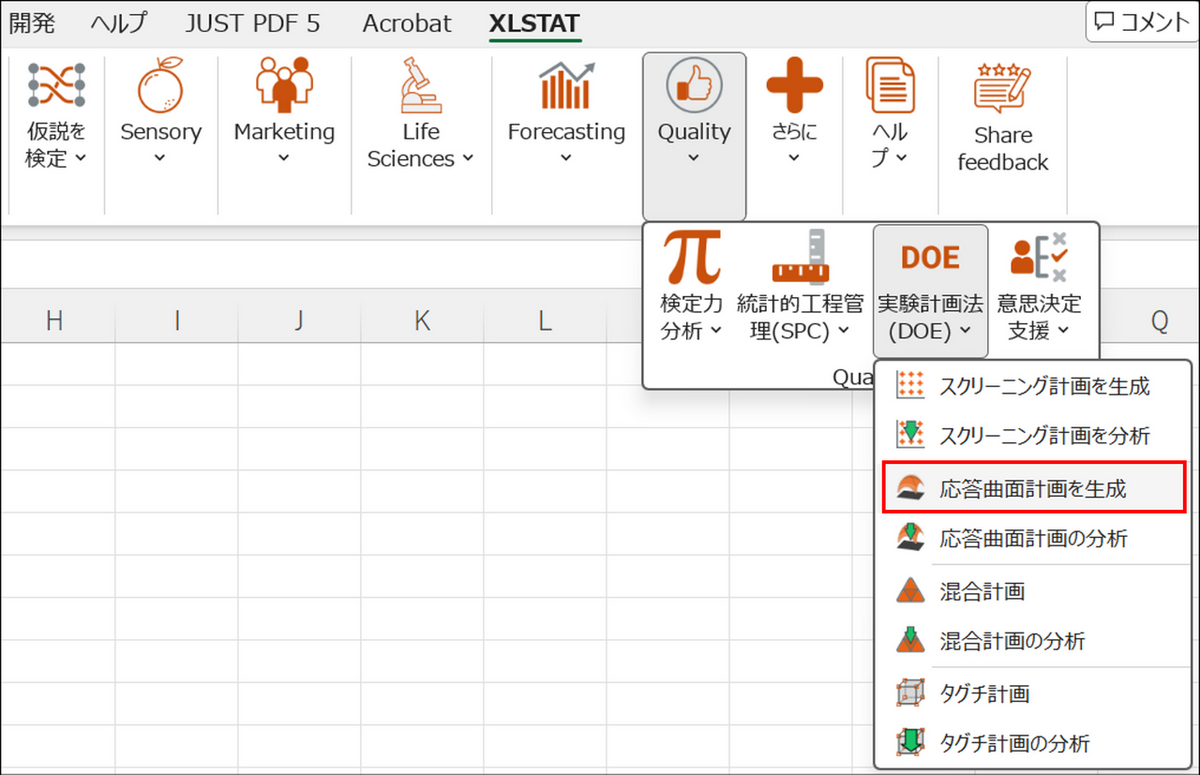Choose 混合計画 menu entry
Viewport: 1200px width, 775px height.
click(x=1034, y=591)
